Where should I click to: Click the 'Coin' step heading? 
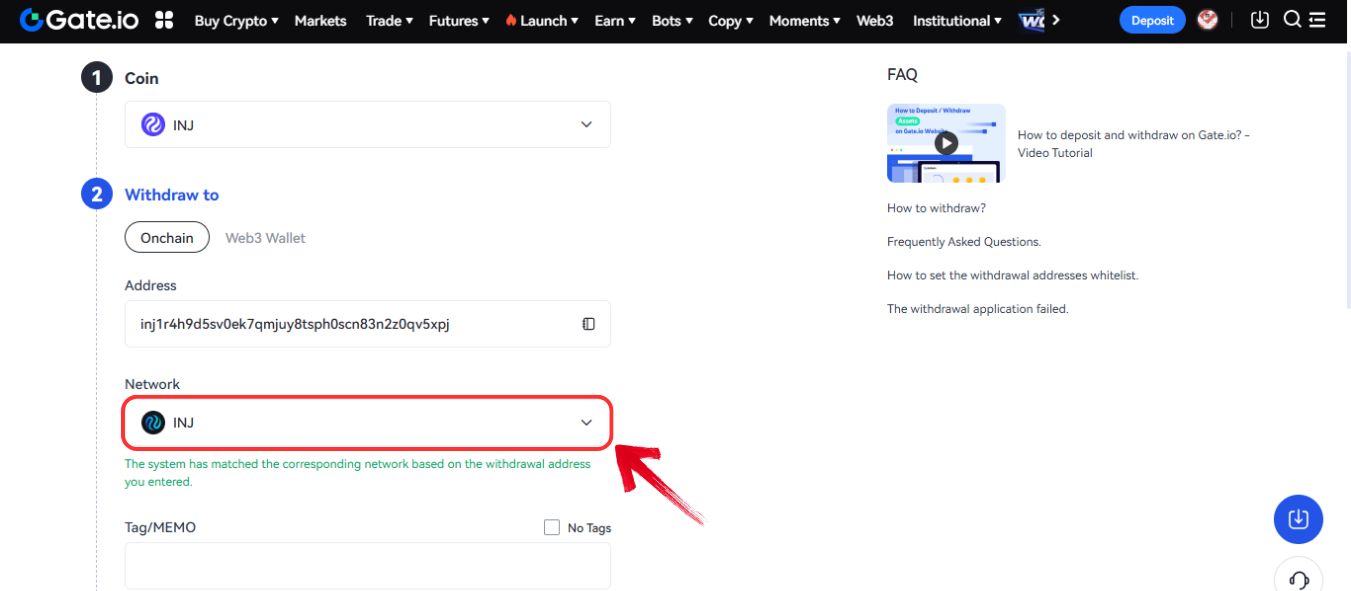coord(141,78)
